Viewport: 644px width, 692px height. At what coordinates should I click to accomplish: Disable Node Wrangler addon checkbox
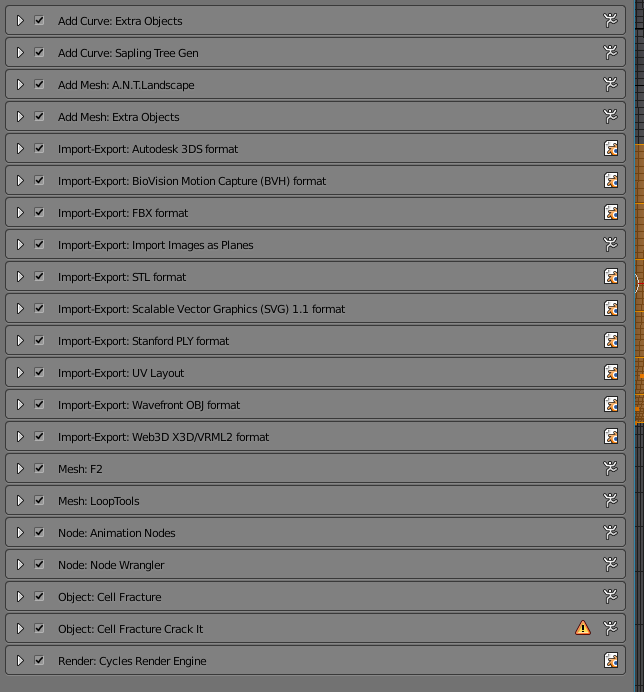pyautogui.click(x=39, y=564)
